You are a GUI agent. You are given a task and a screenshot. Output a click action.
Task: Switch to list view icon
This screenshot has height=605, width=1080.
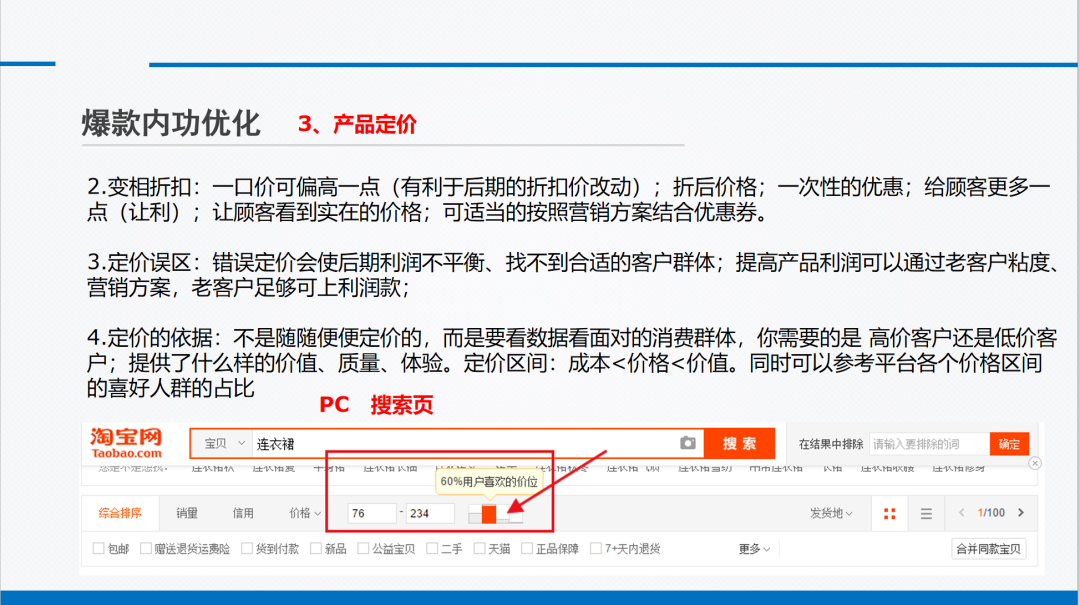pyautogui.click(x=926, y=513)
